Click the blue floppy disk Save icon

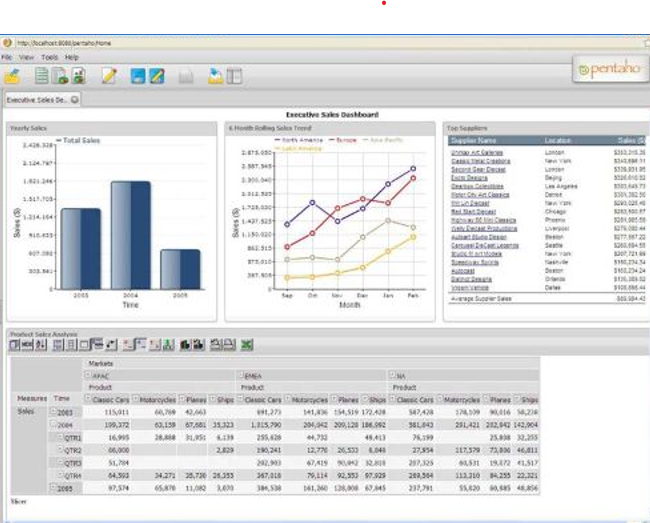(138, 76)
